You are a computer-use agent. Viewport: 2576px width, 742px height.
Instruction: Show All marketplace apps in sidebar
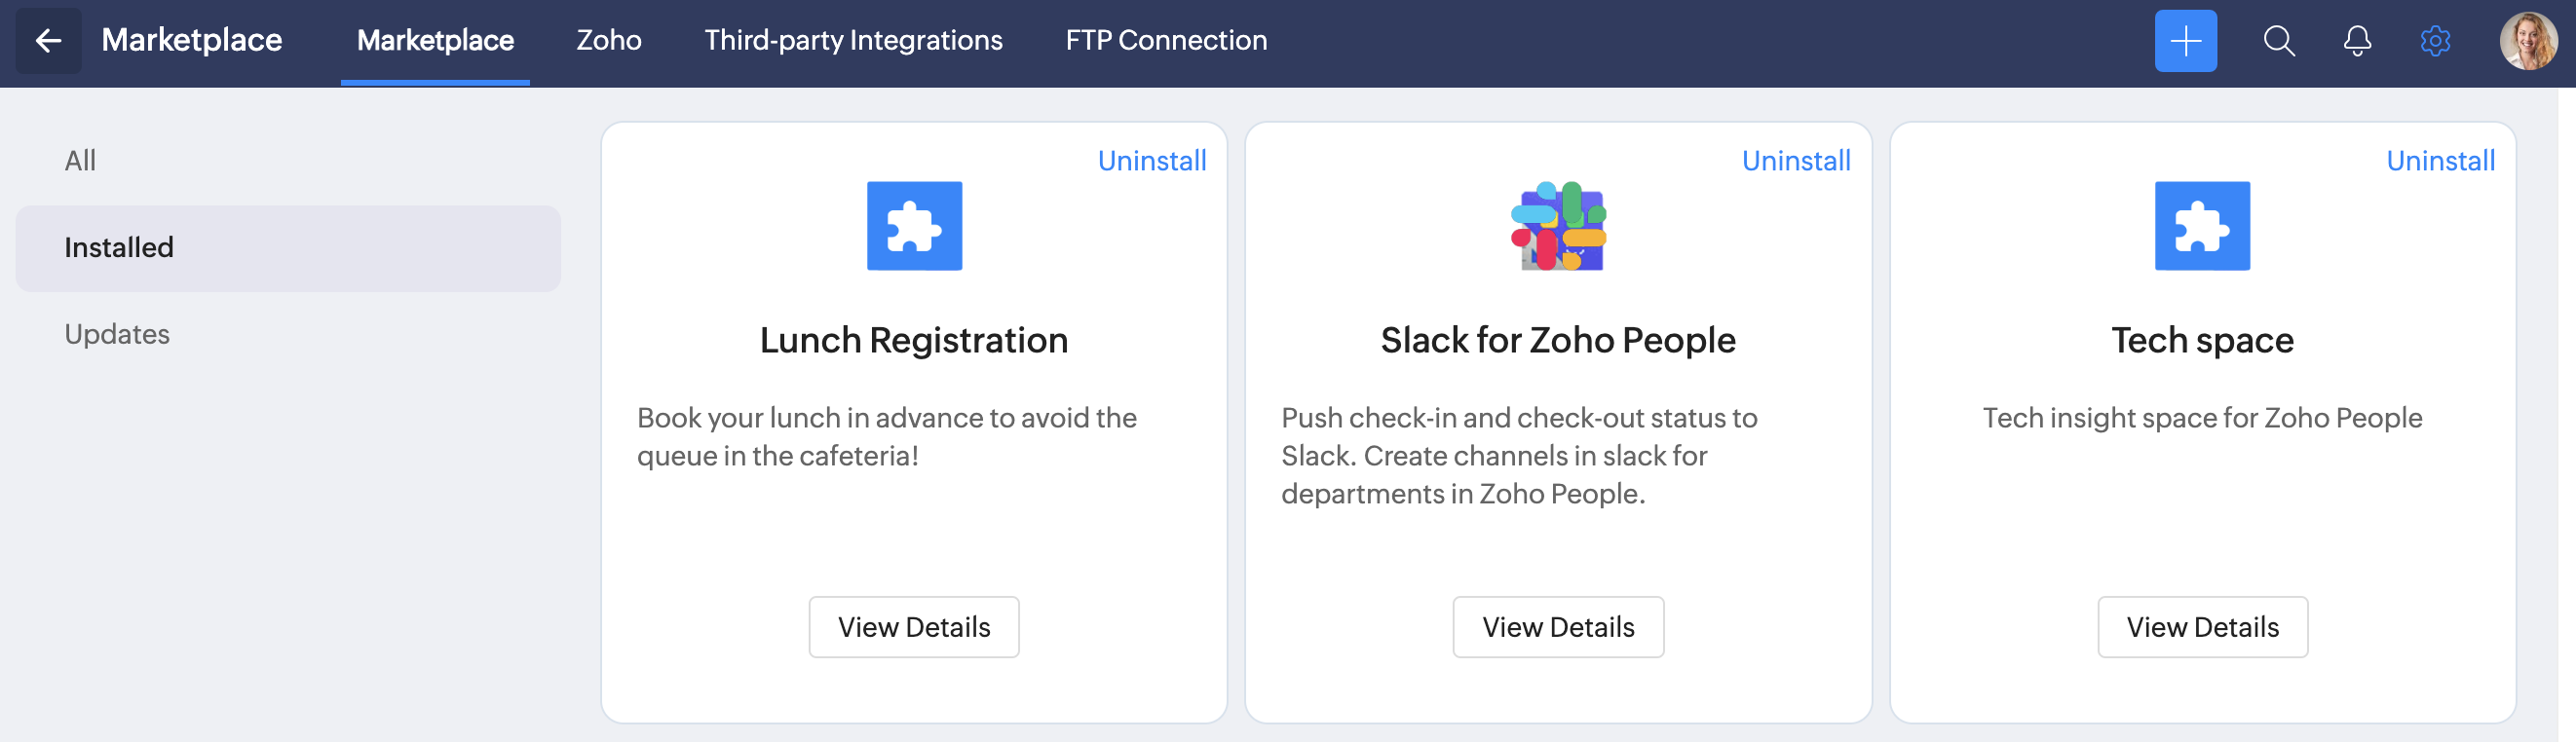80,161
